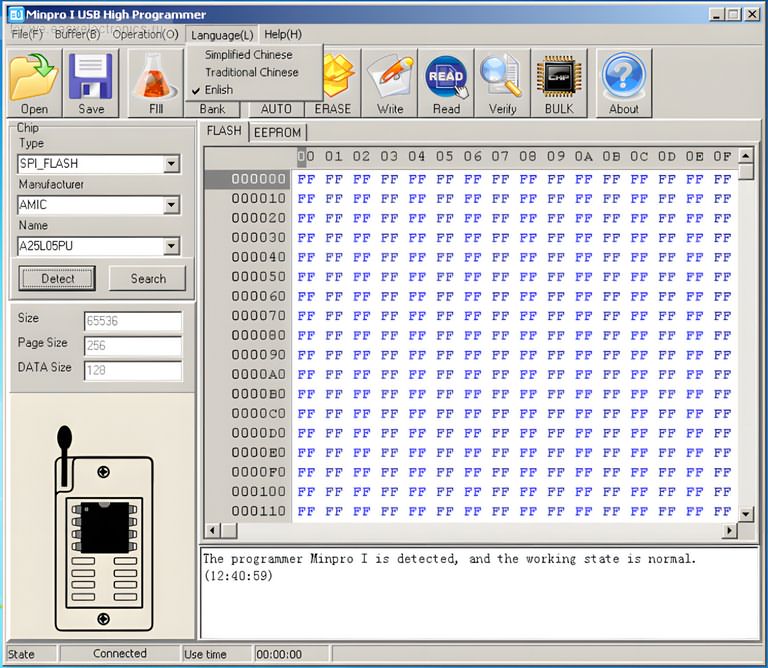Expand the chip Name dropdown

coord(171,245)
